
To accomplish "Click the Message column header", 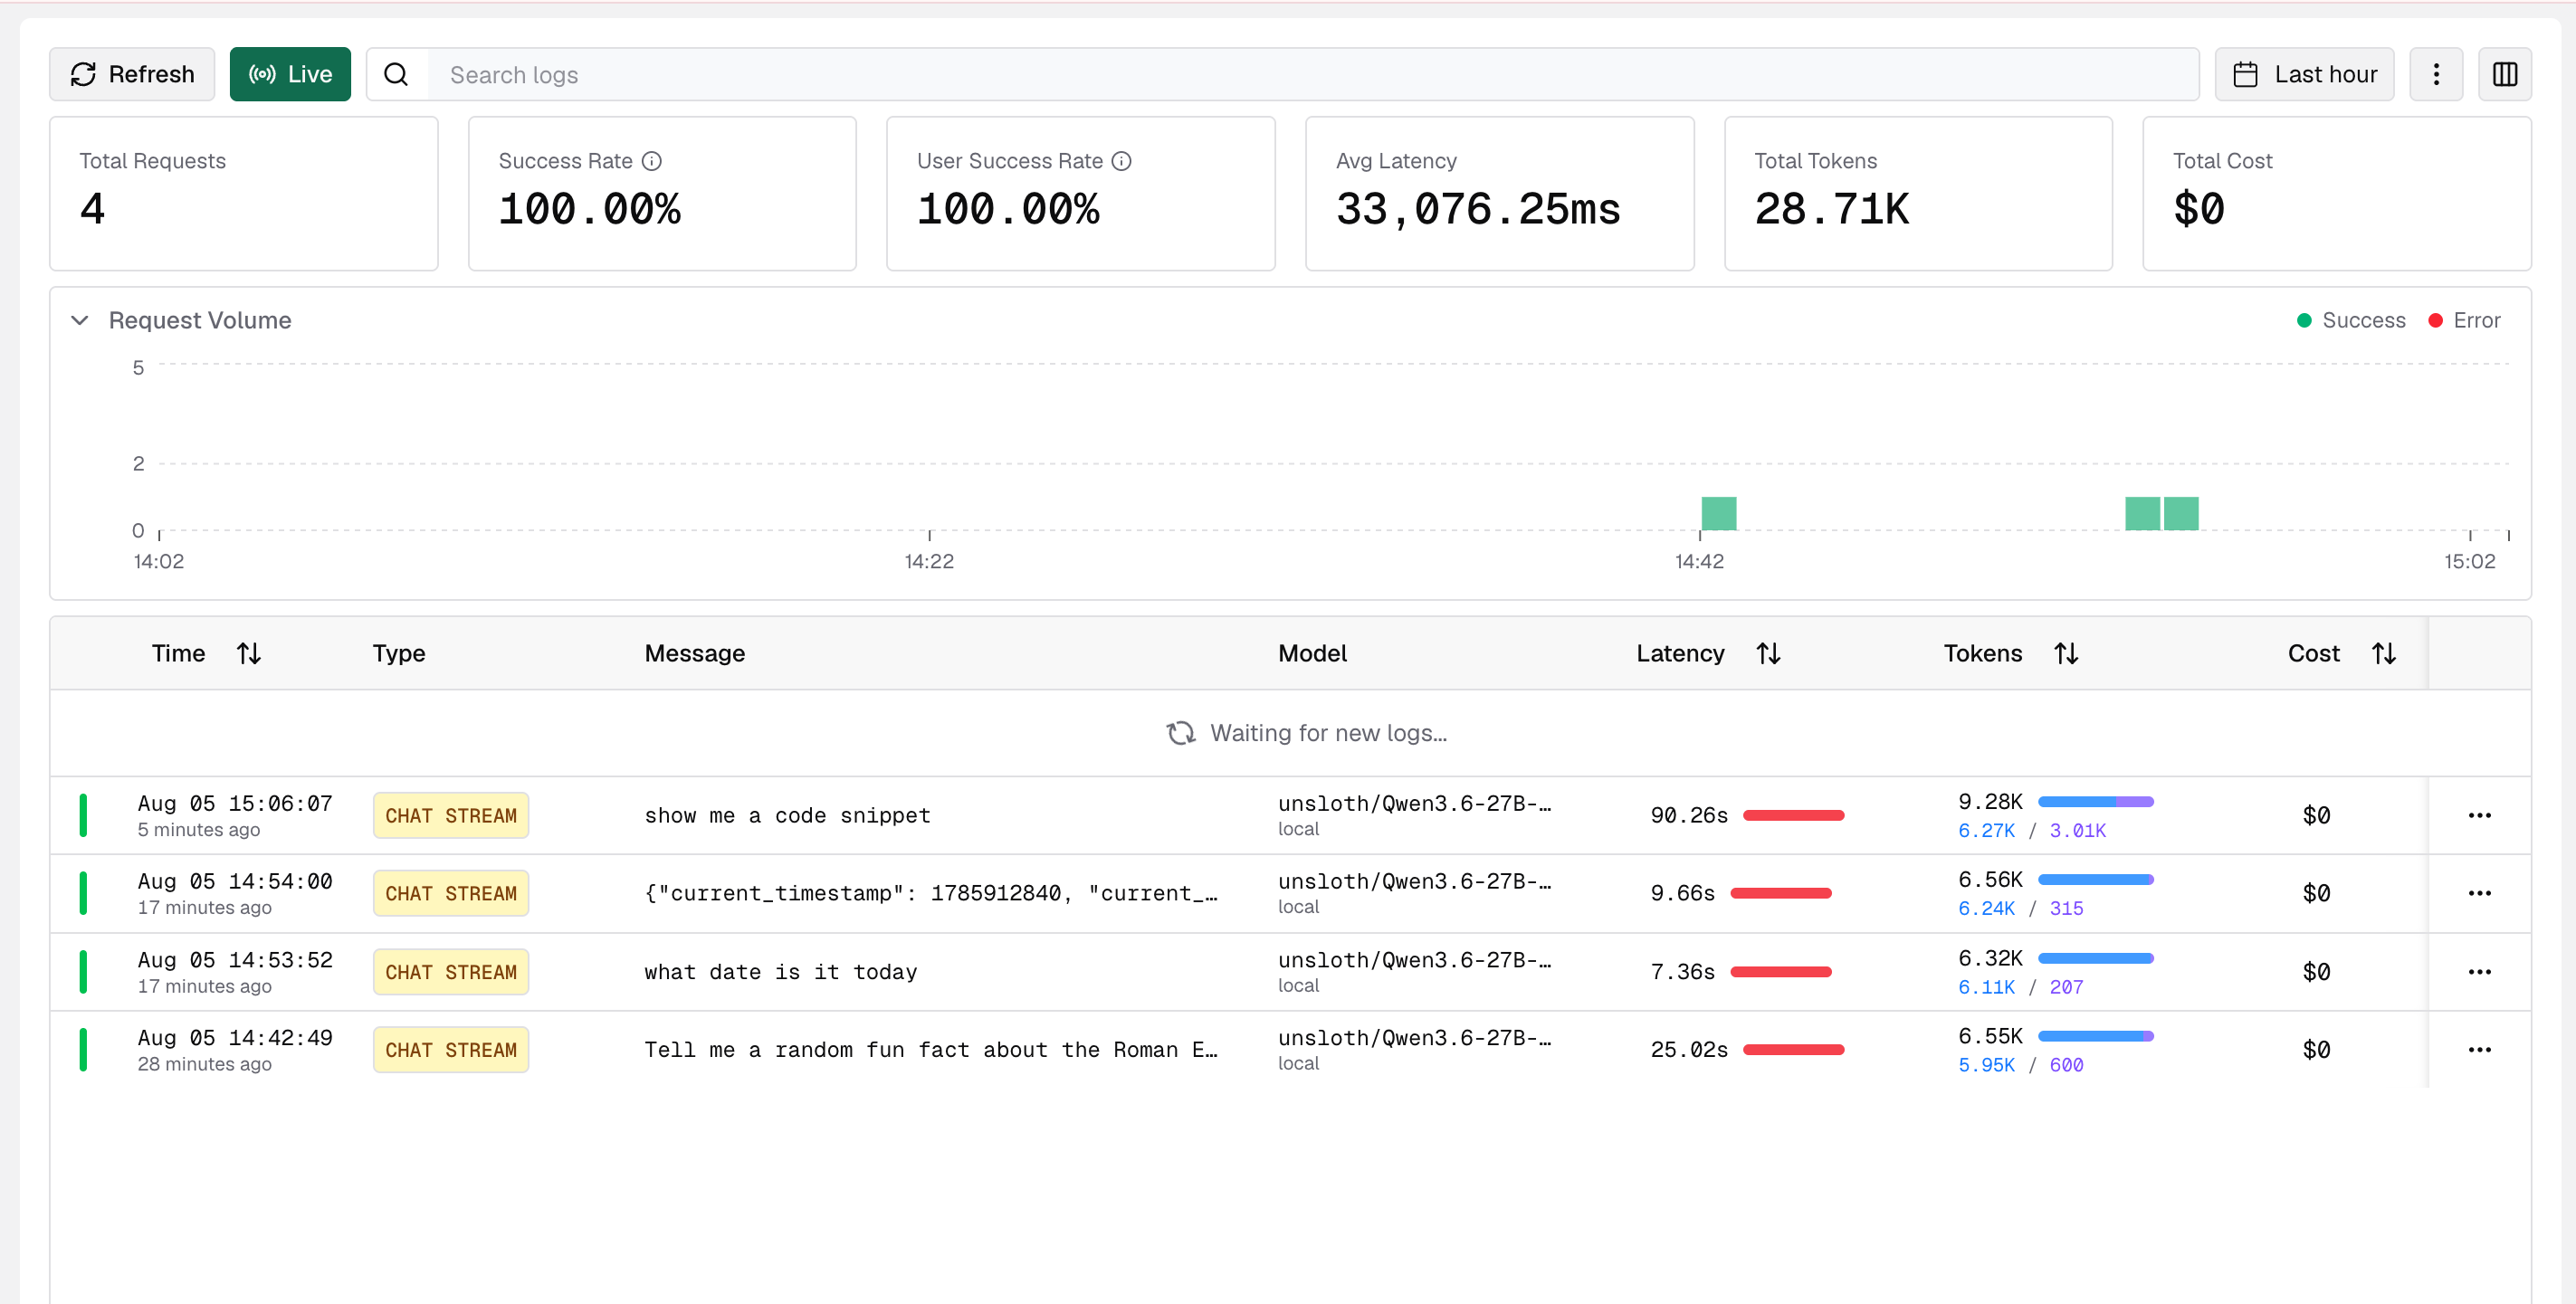I will pyautogui.click(x=695, y=653).
